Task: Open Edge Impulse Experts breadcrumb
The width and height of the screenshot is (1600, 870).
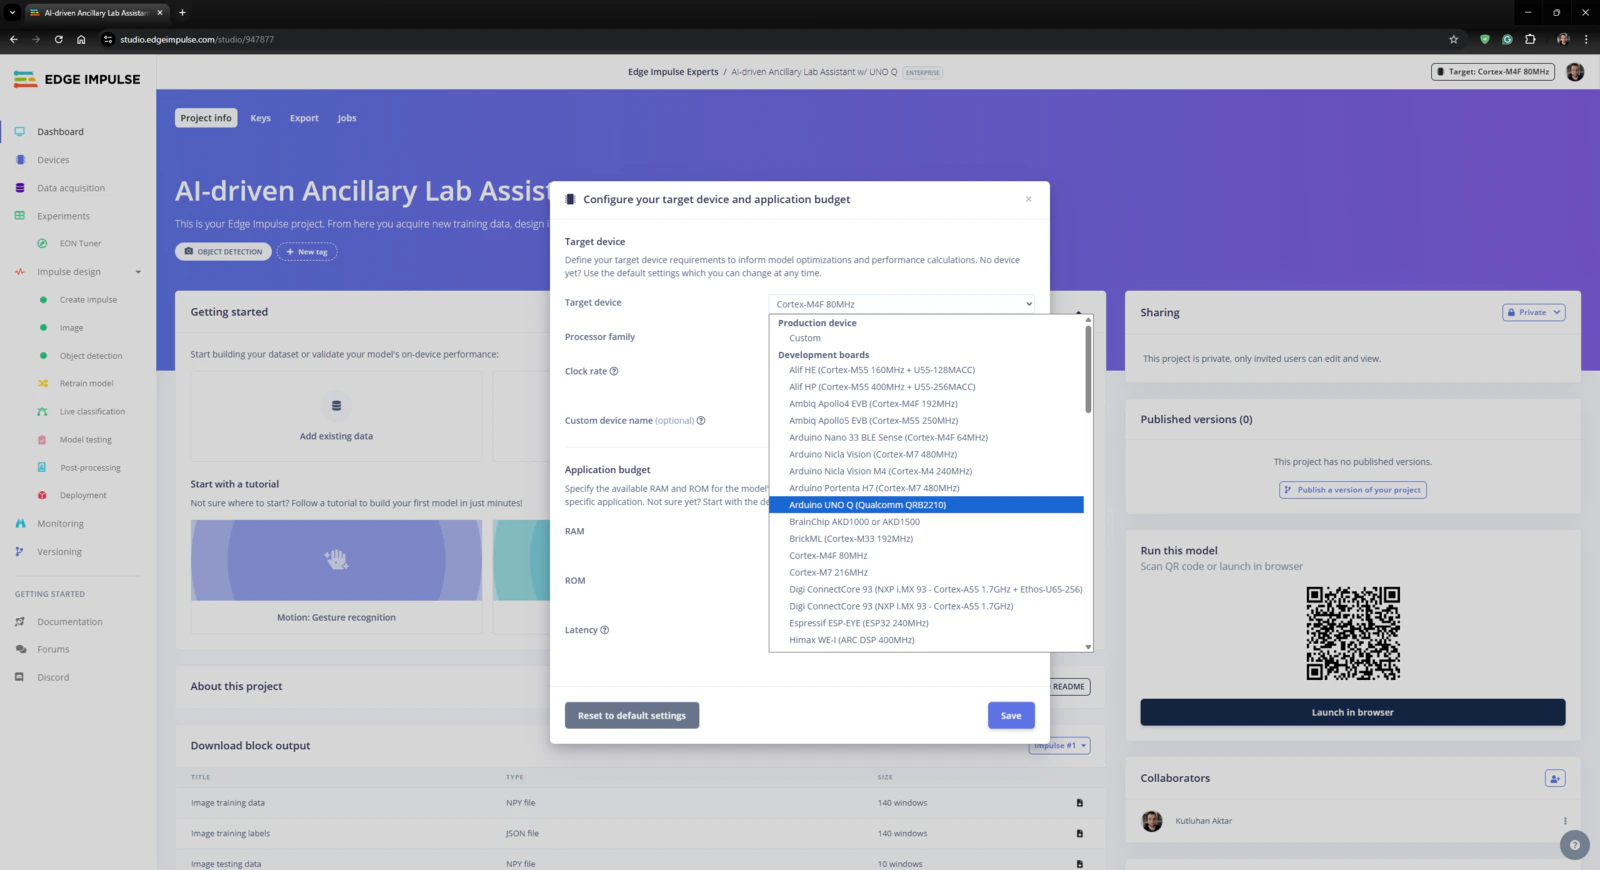Action: click(673, 72)
